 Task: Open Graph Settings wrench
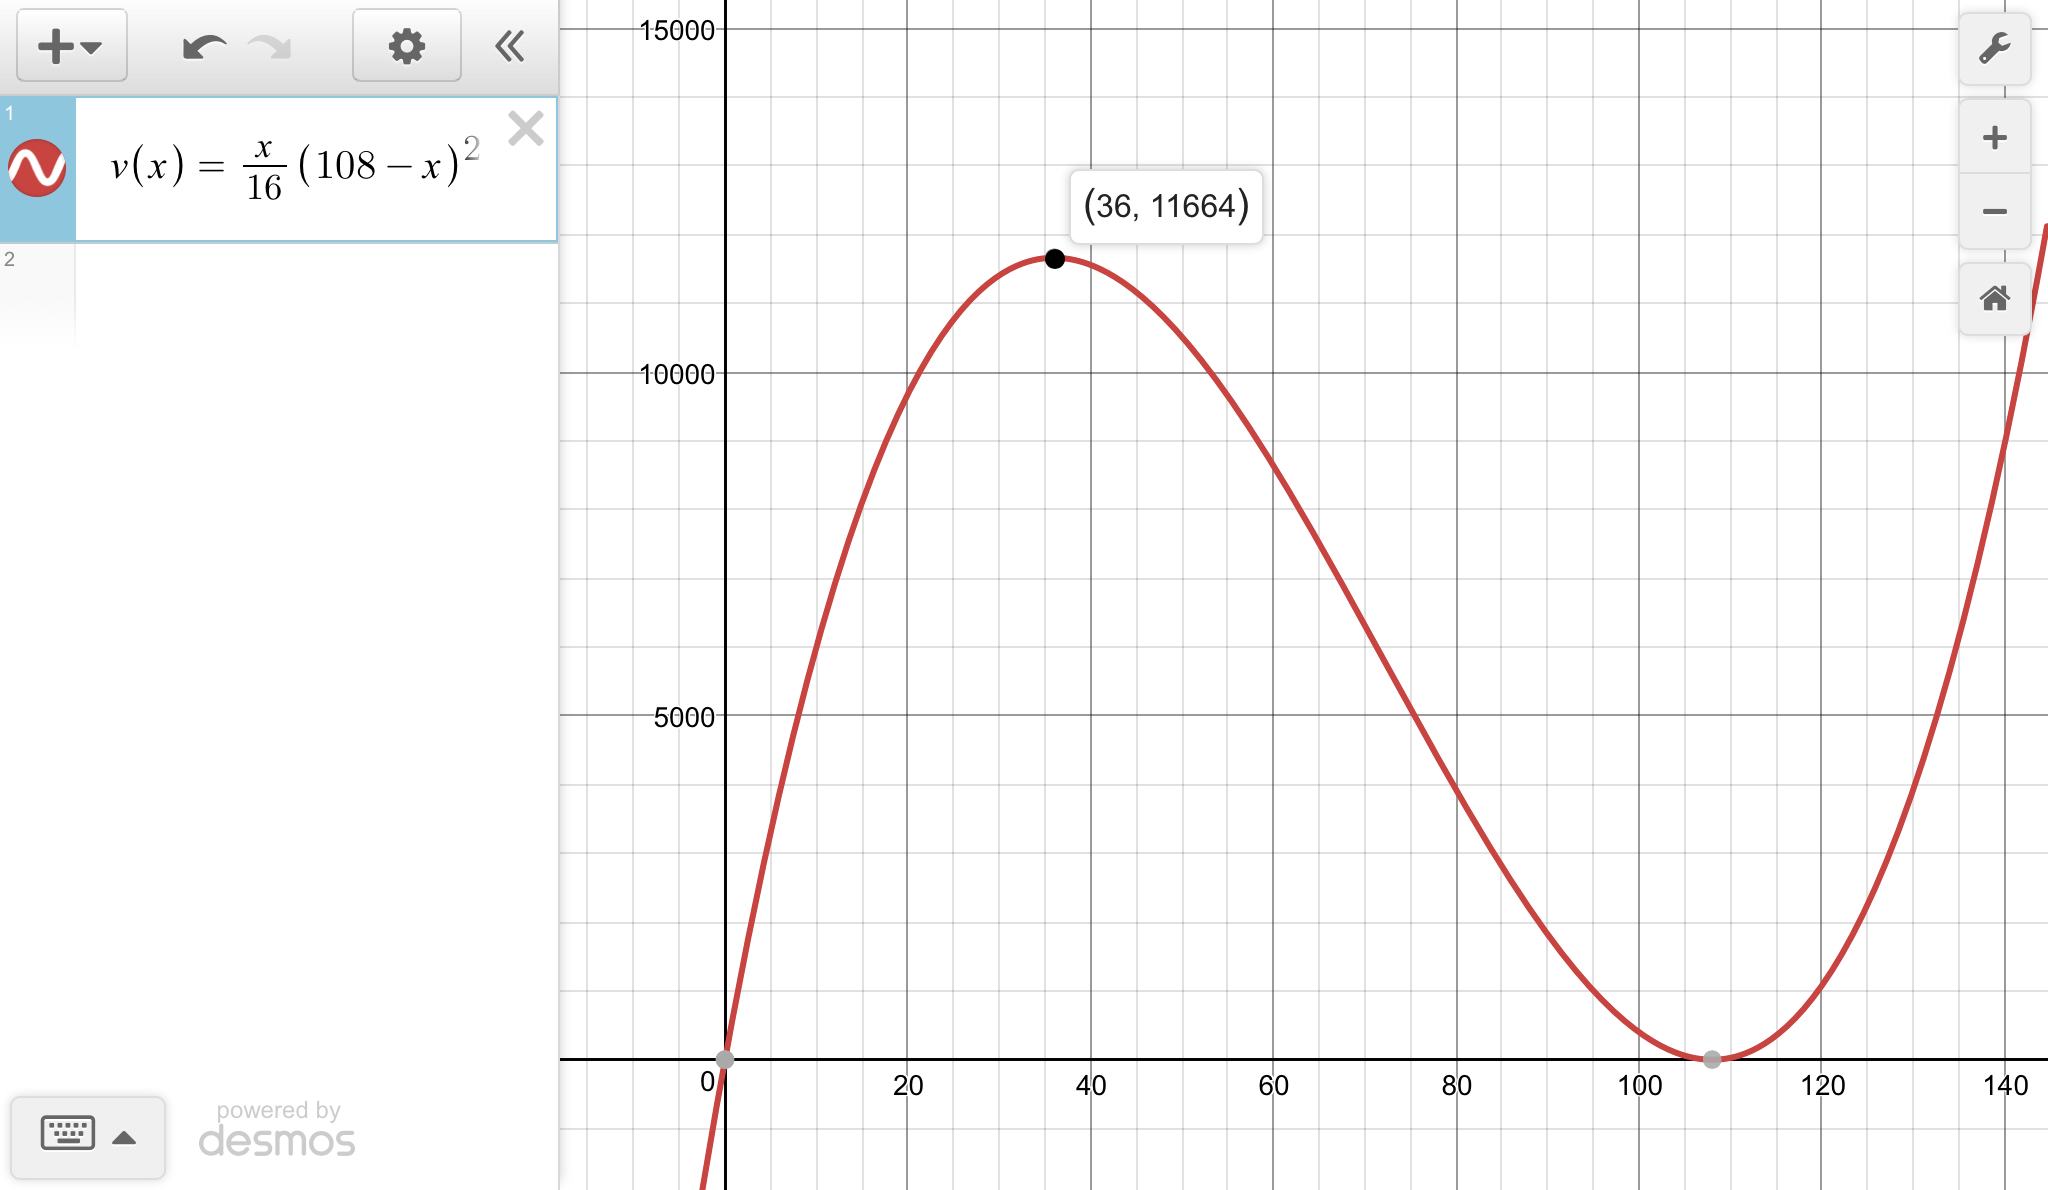click(1994, 48)
